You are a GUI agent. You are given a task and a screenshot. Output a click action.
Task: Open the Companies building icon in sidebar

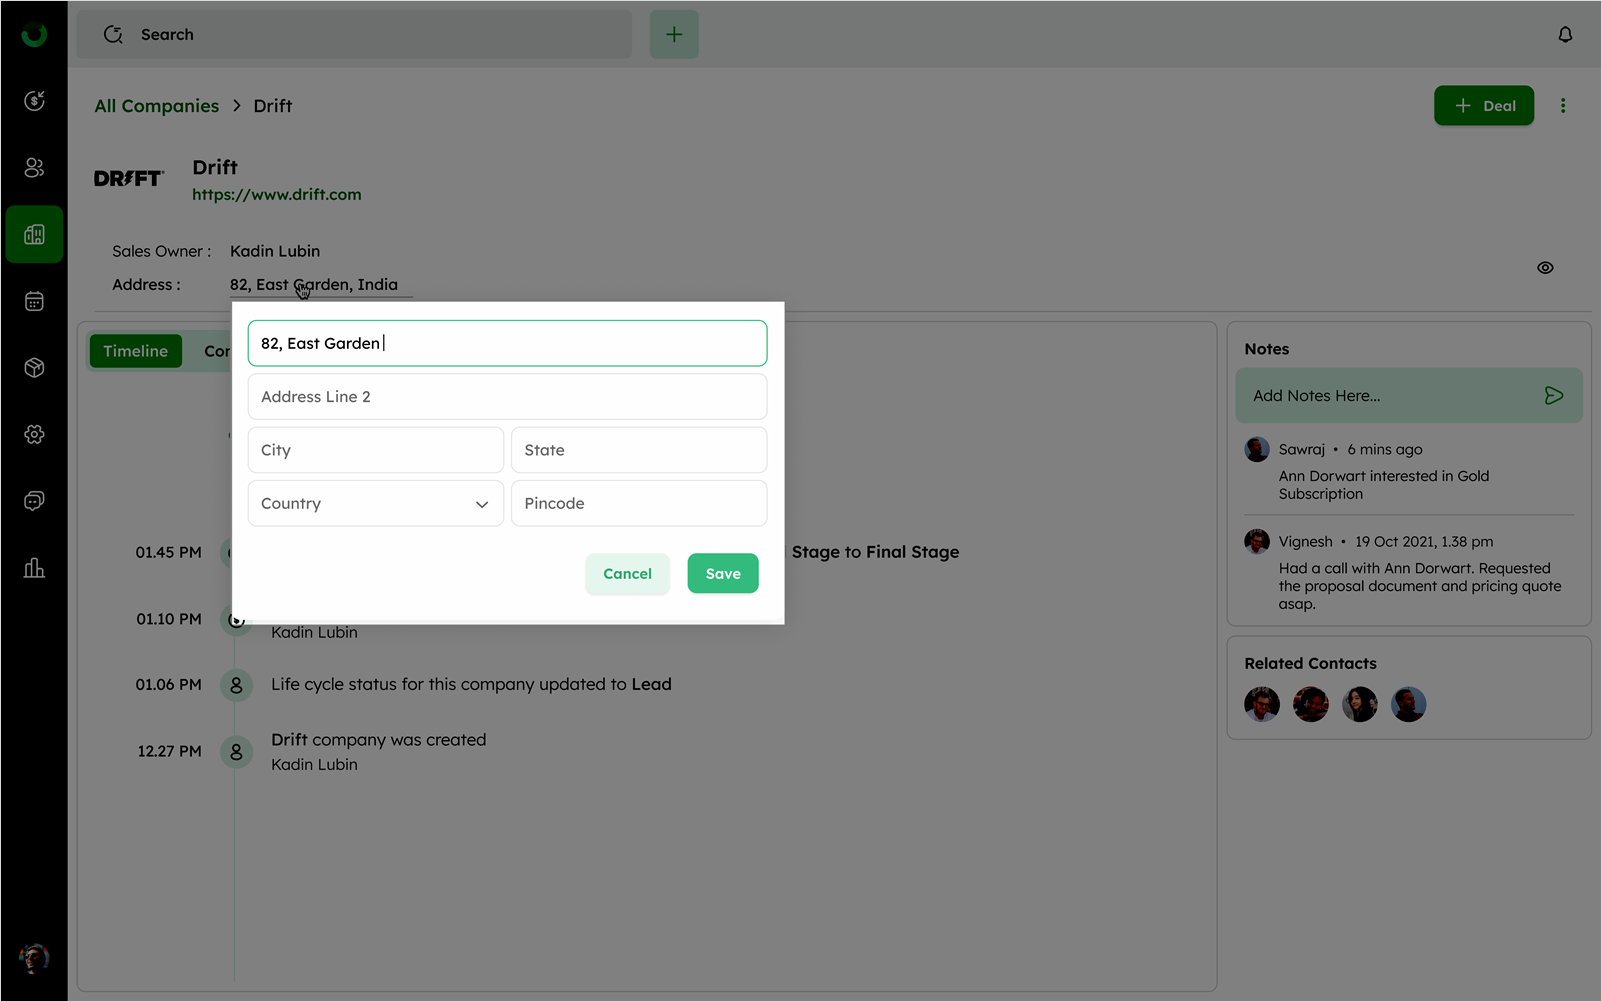[x=34, y=234]
